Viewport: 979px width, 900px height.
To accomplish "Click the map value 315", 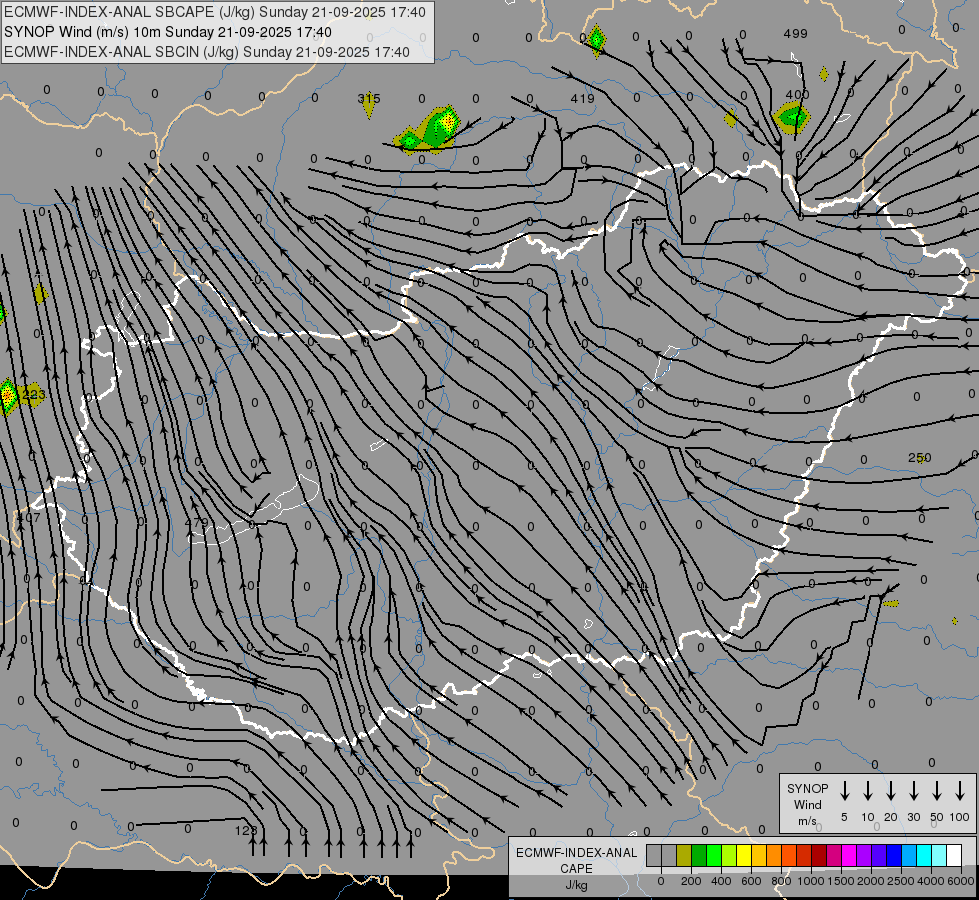I will [x=369, y=98].
